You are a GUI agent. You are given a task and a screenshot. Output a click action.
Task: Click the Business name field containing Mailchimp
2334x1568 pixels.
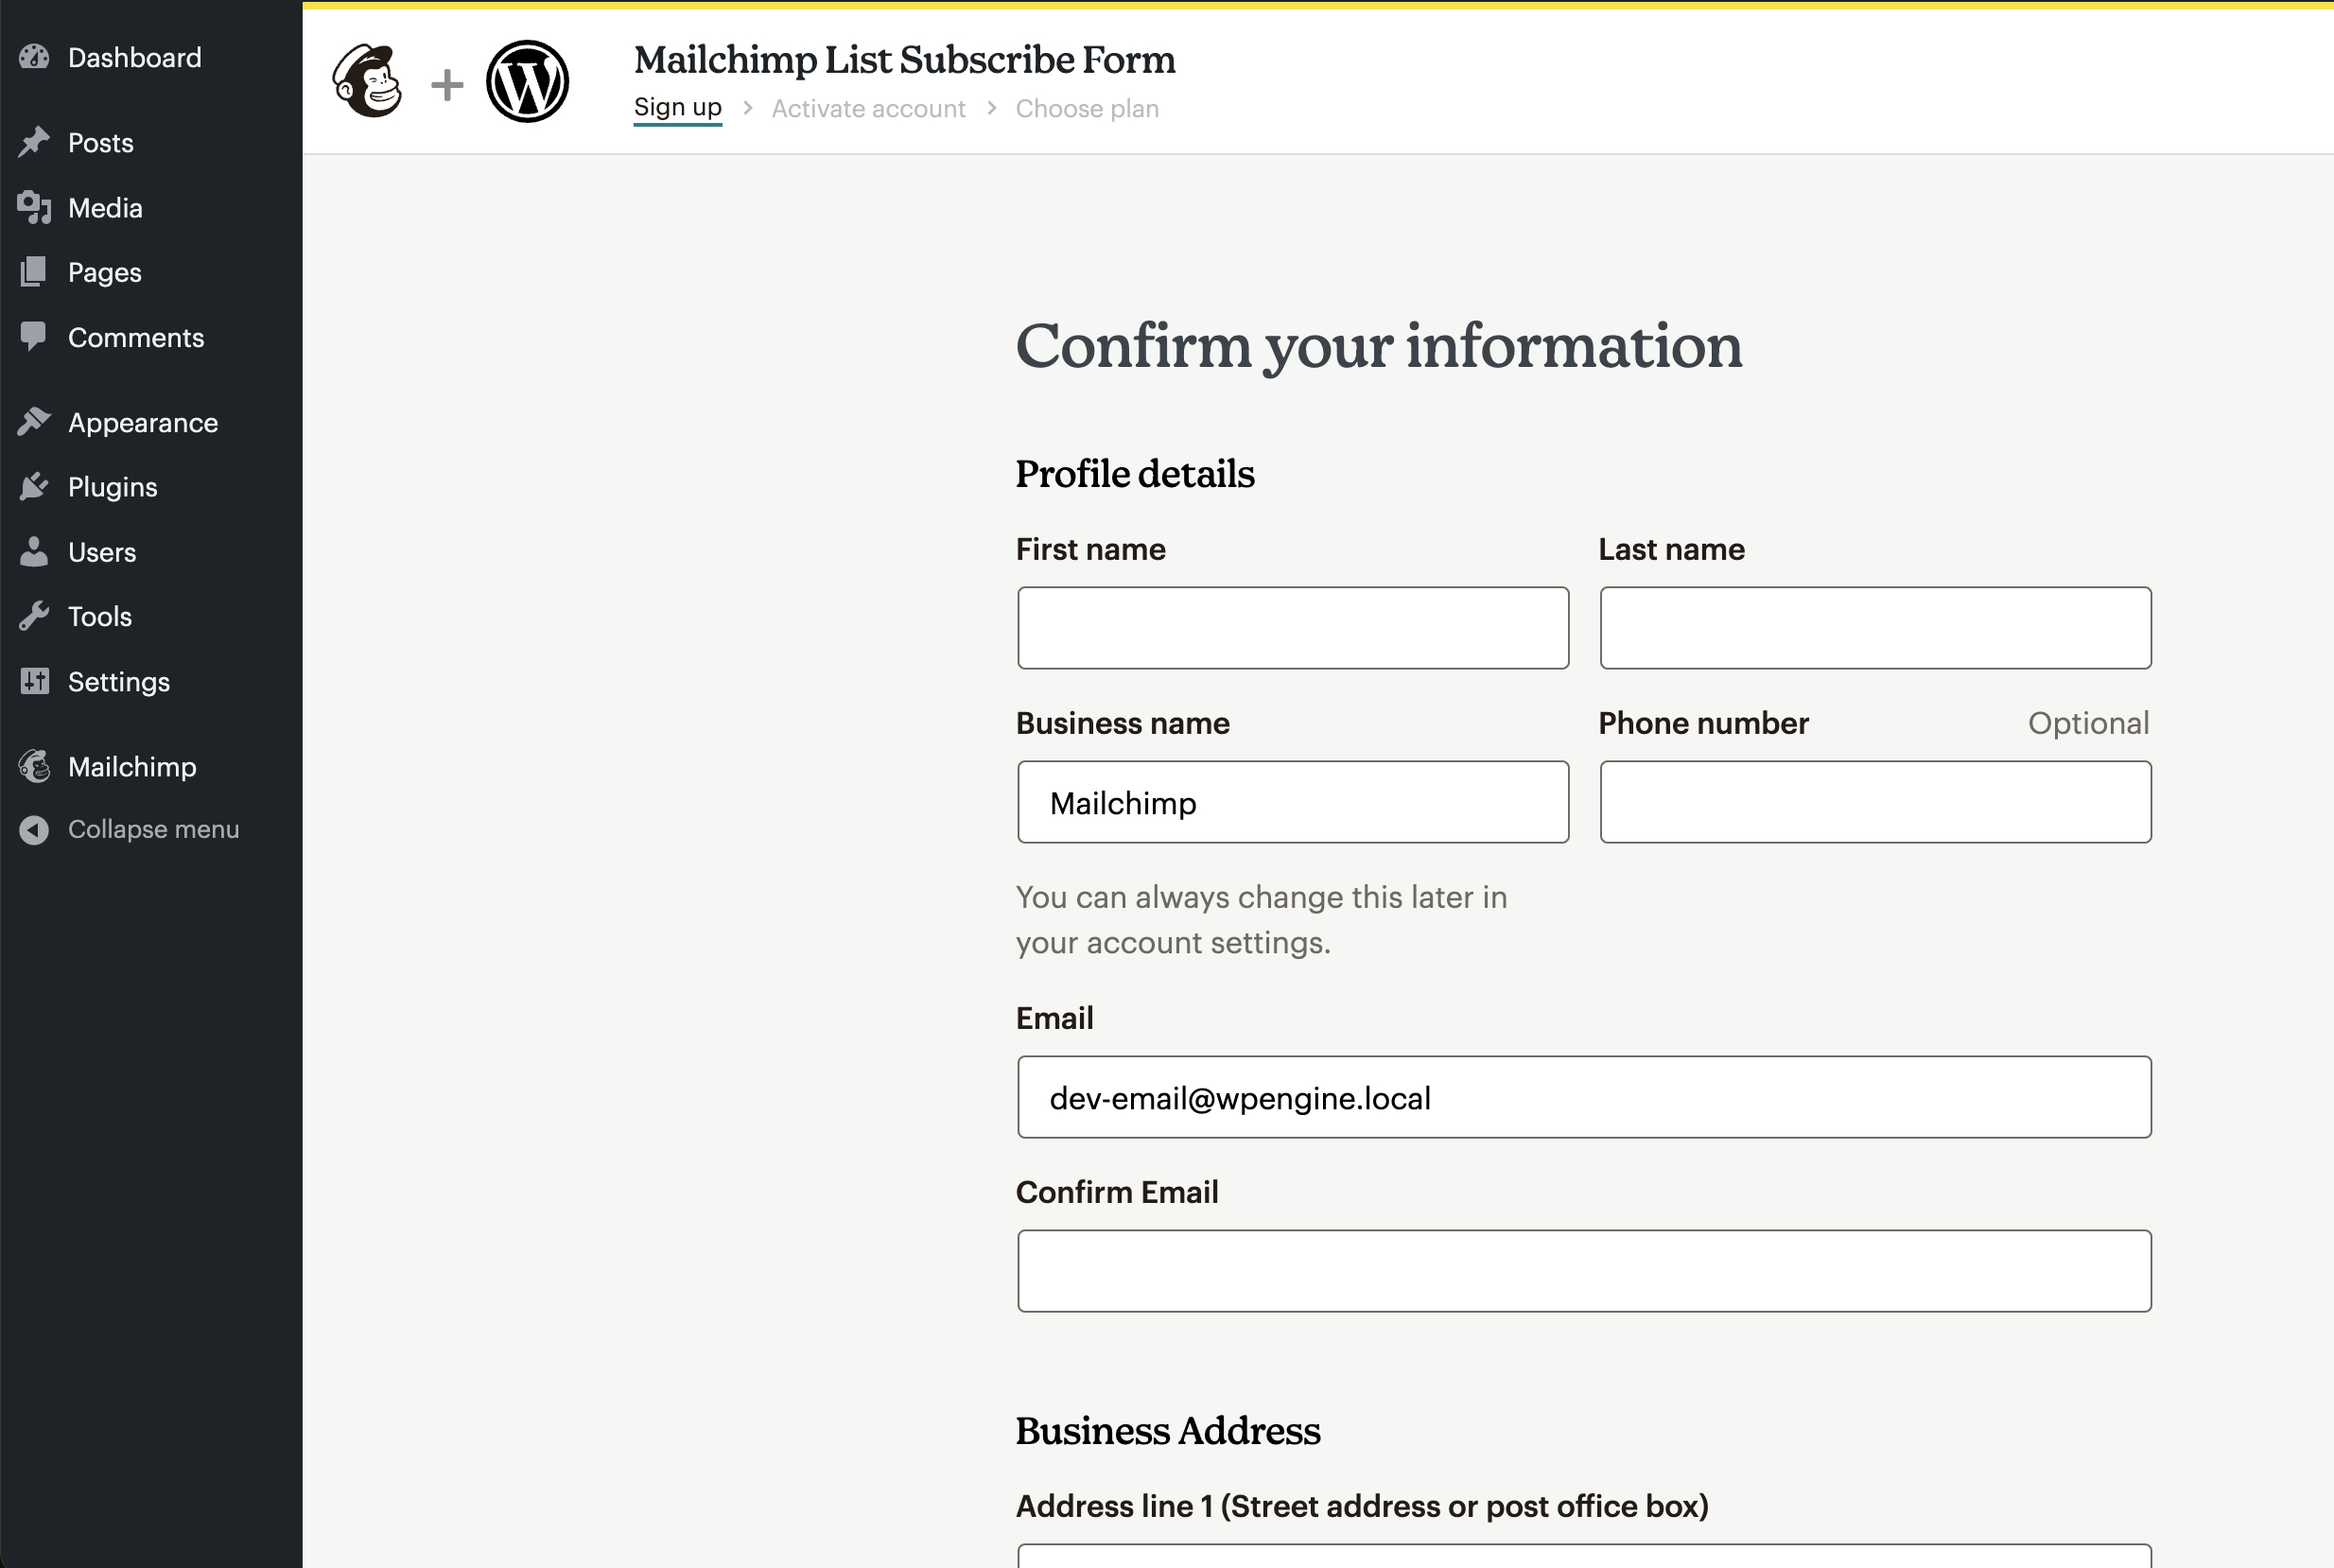click(x=1293, y=802)
